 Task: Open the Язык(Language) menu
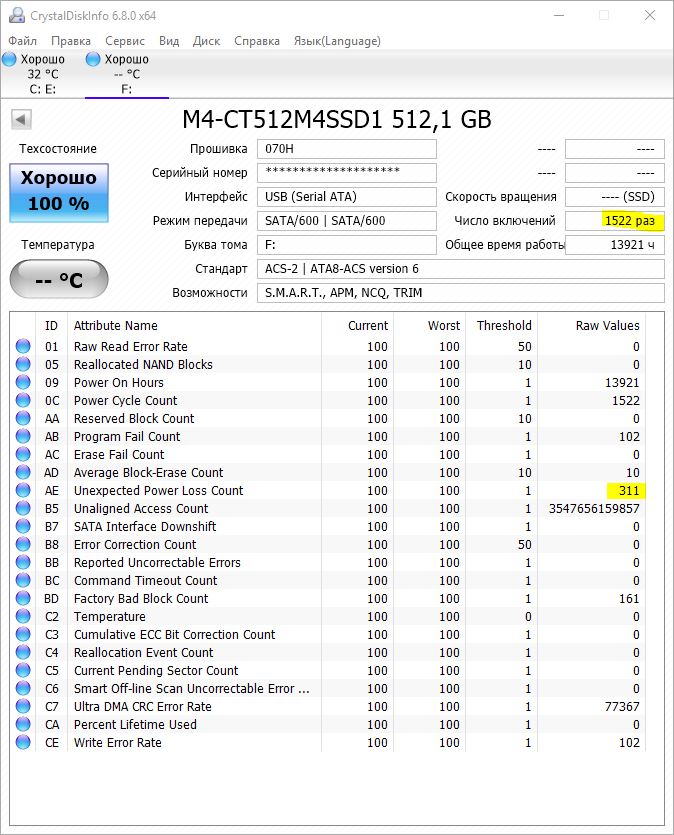[337, 41]
